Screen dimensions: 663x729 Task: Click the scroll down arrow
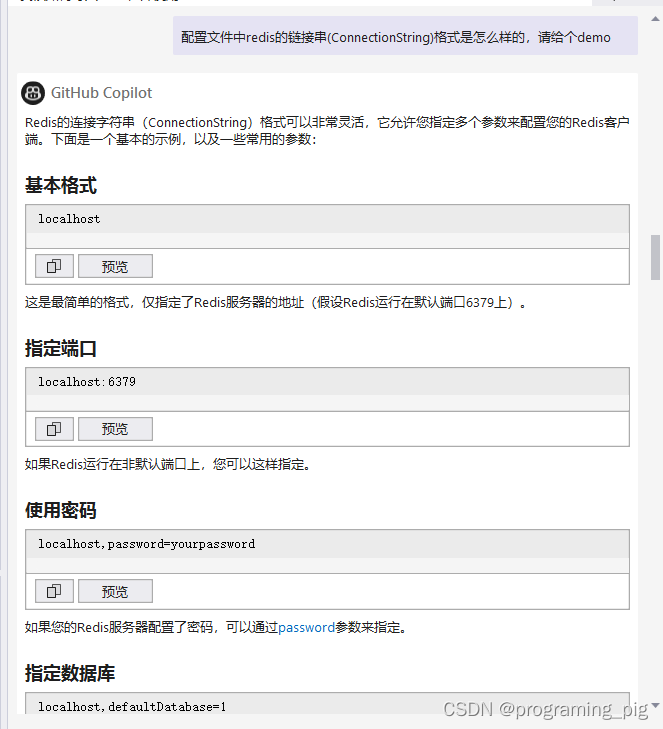click(656, 705)
